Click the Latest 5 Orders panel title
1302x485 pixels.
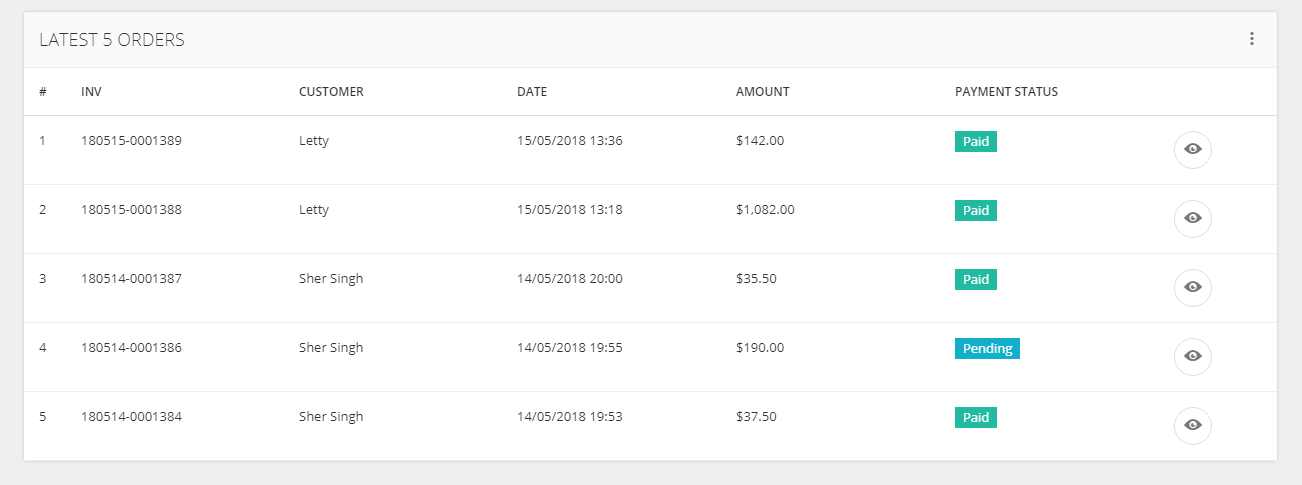point(112,40)
